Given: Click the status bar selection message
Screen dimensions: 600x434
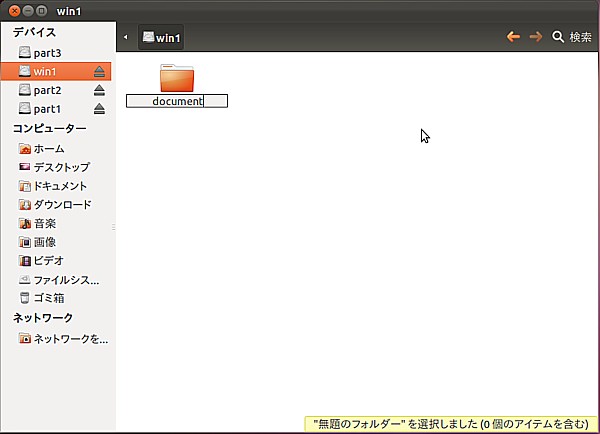Looking at the screenshot, I should (451, 424).
